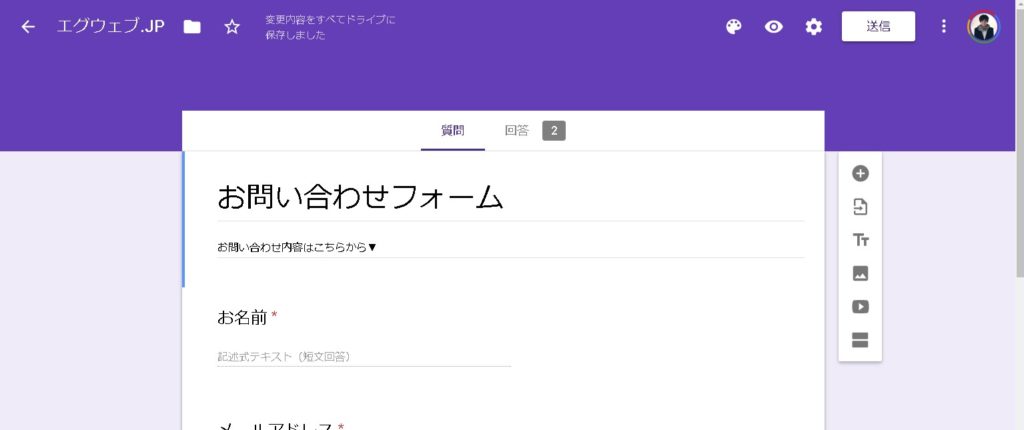Insert an image from the sidebar
The height and width of the screenshot is (430, 1024).
(860, 273)
